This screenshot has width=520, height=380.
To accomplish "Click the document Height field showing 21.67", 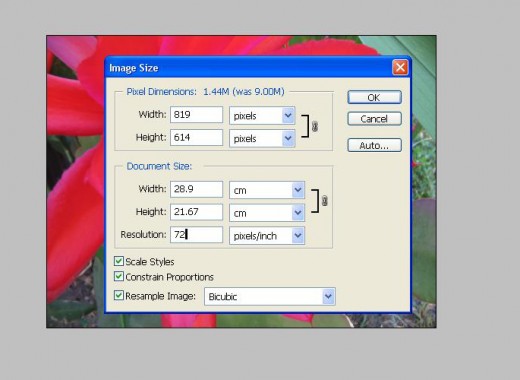I will pyautogui.click(x=196, y=212).
